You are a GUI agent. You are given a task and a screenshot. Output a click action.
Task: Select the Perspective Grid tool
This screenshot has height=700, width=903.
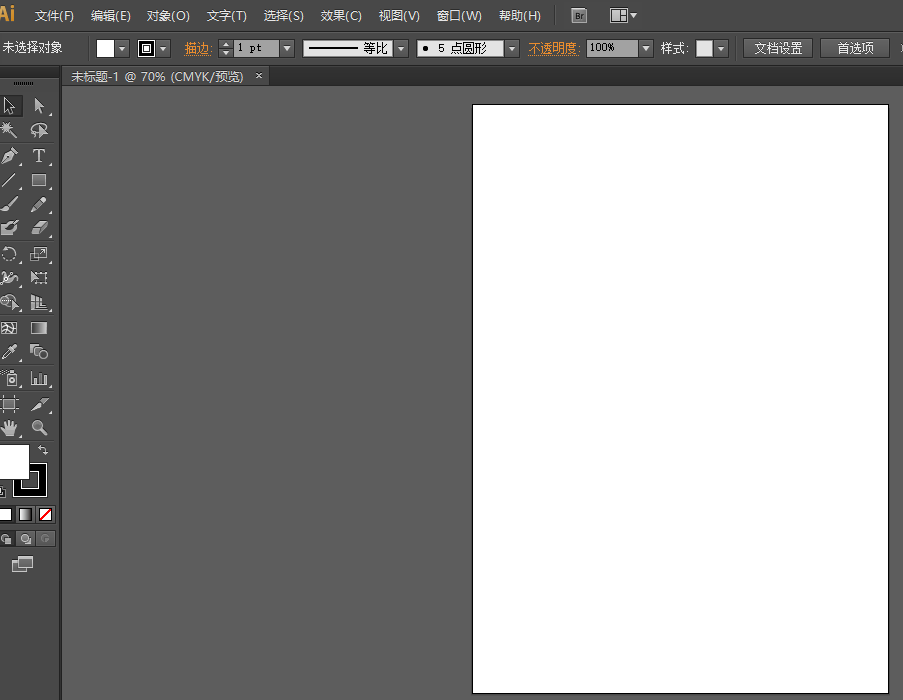coord(39,302)
